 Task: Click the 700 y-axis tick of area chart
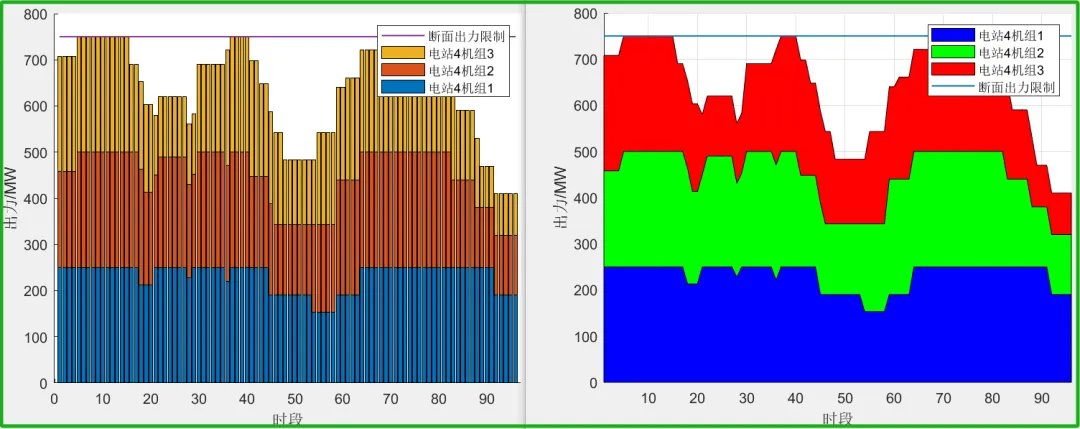586,60
